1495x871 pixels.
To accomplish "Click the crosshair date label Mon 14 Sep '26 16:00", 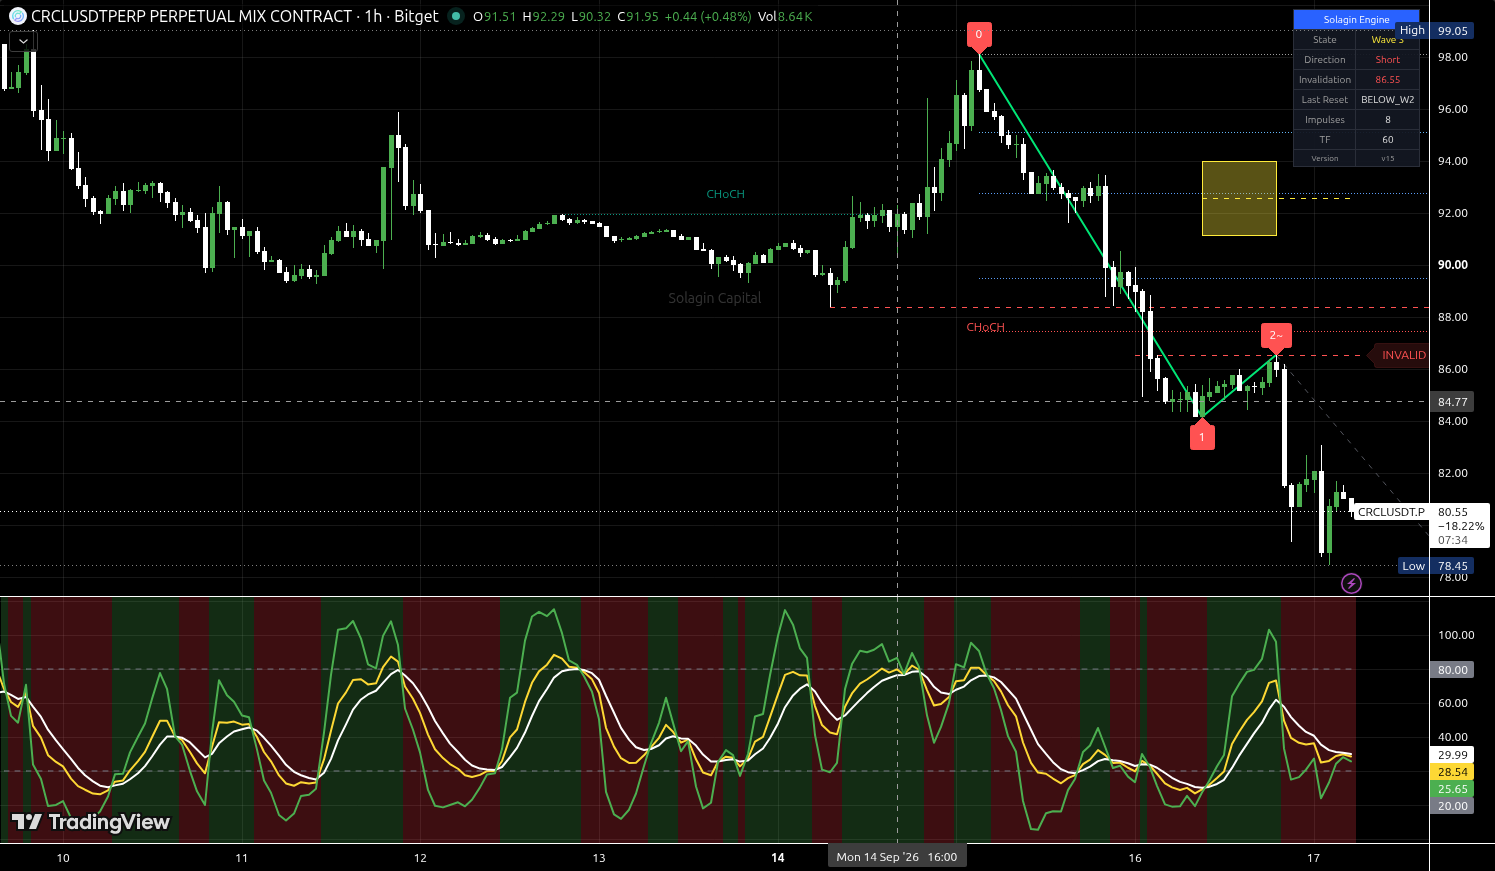I will coord(897,857).
